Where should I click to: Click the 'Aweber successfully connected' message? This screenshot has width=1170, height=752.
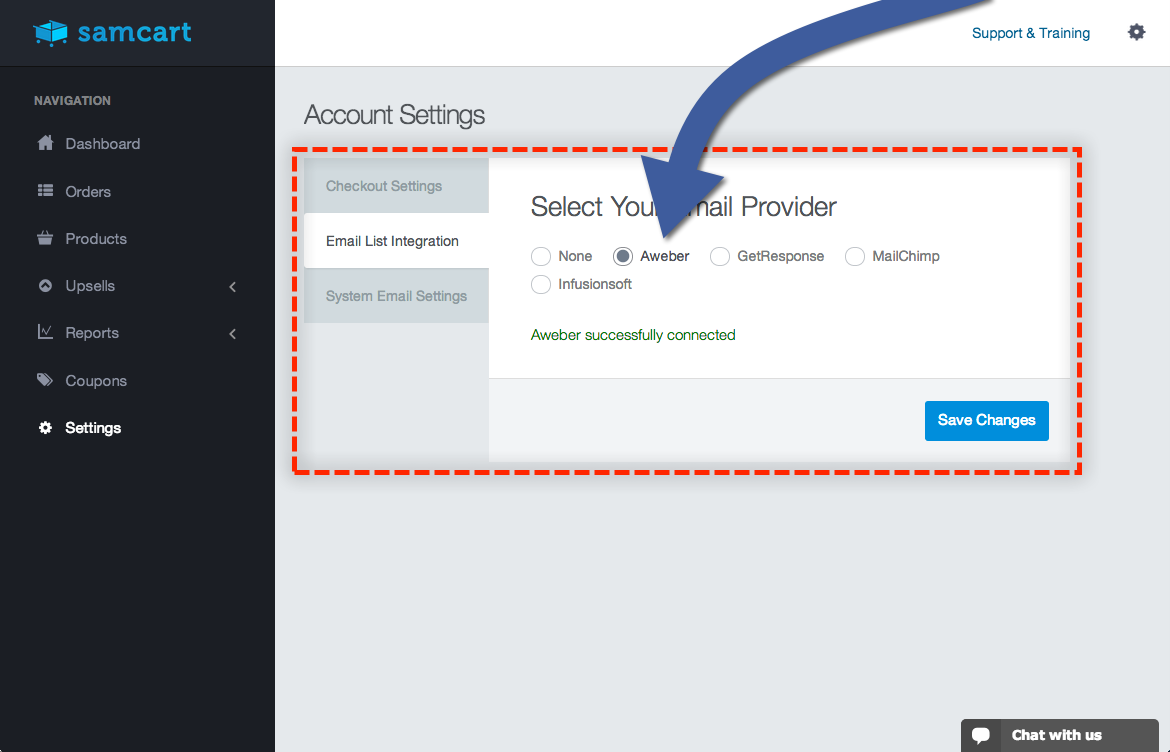pos(633,335)
